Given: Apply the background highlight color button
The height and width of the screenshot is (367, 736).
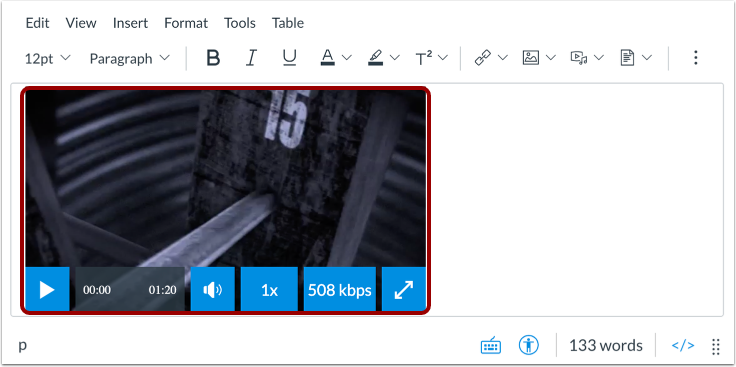Looking at the screenshot, I should point(376,58).
